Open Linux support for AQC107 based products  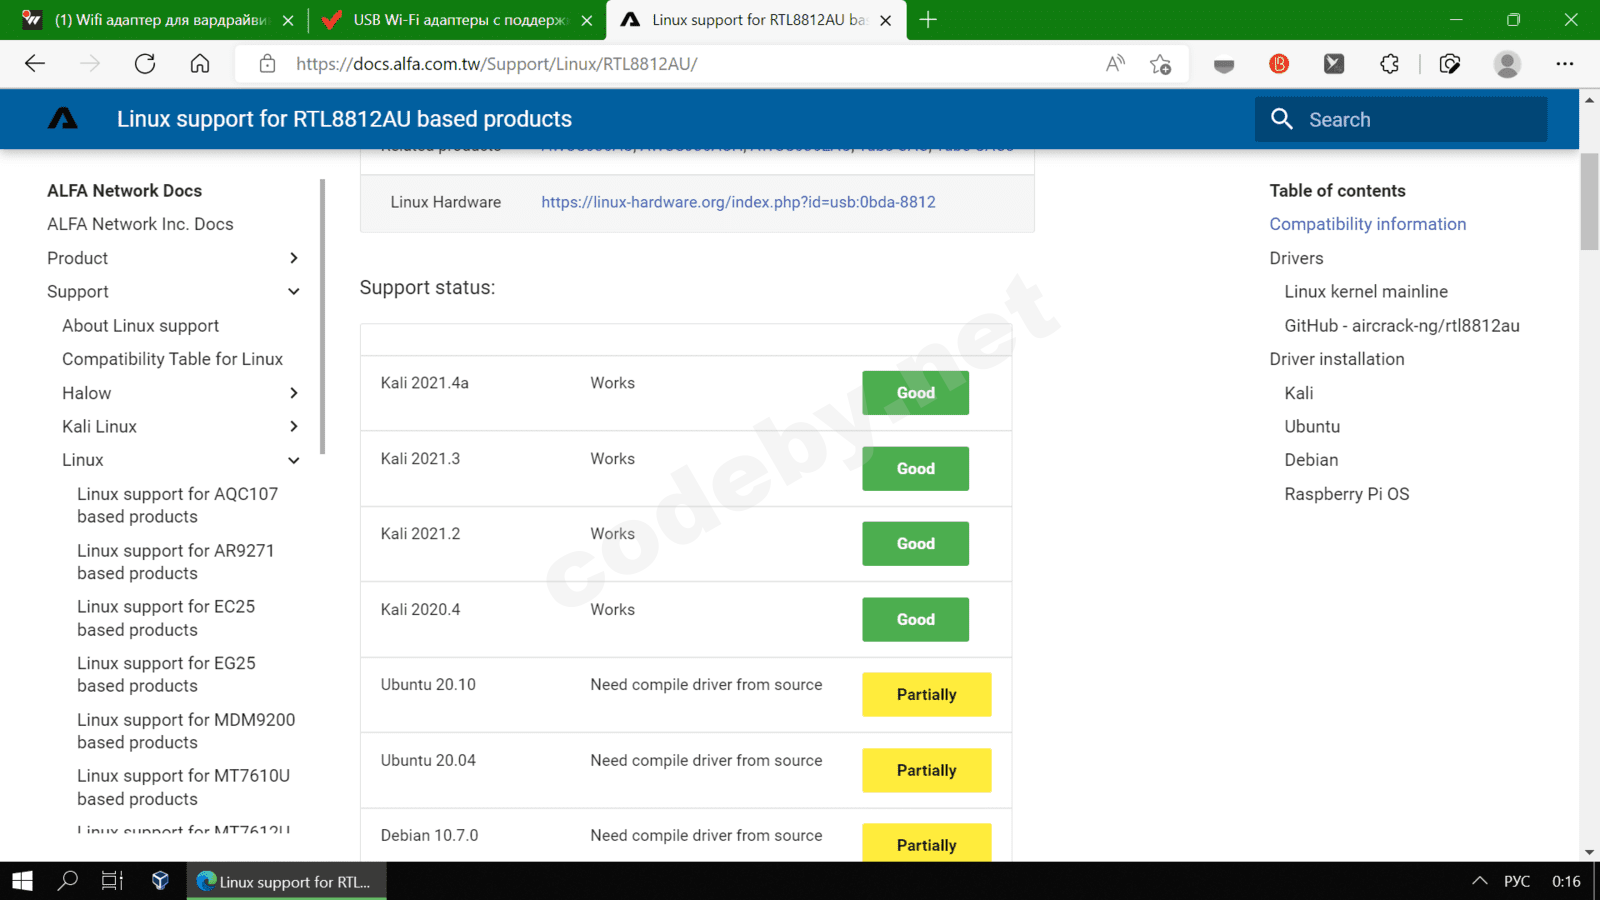pos(178,505)
